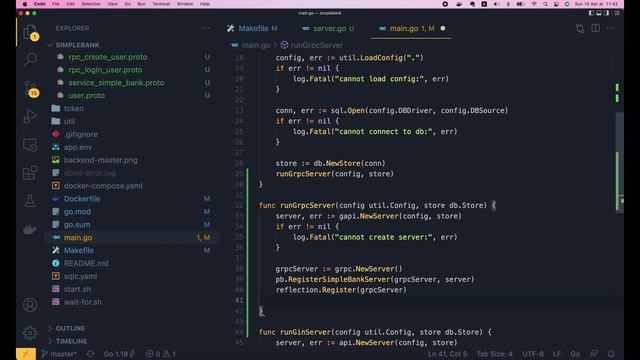
Task: Change LF end of line sequence
Action: pyautogui.click(x=557, y=354)
